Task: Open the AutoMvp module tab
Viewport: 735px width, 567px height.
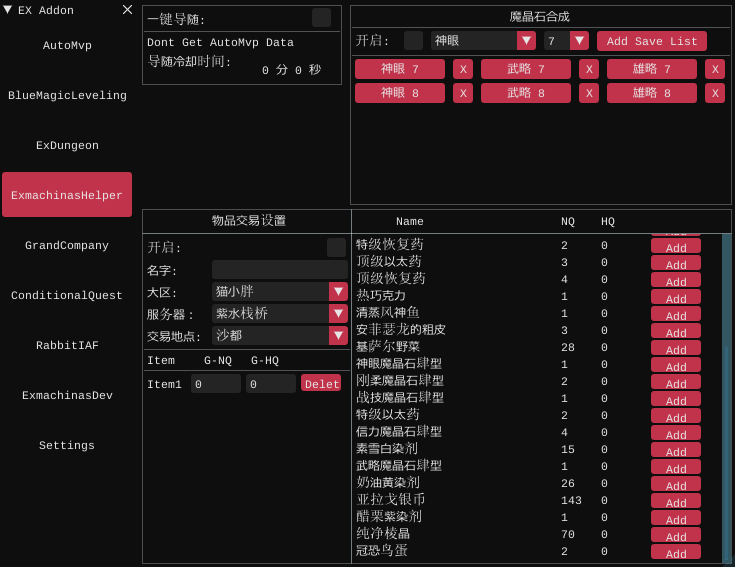Action: click(x=67, y=45)
